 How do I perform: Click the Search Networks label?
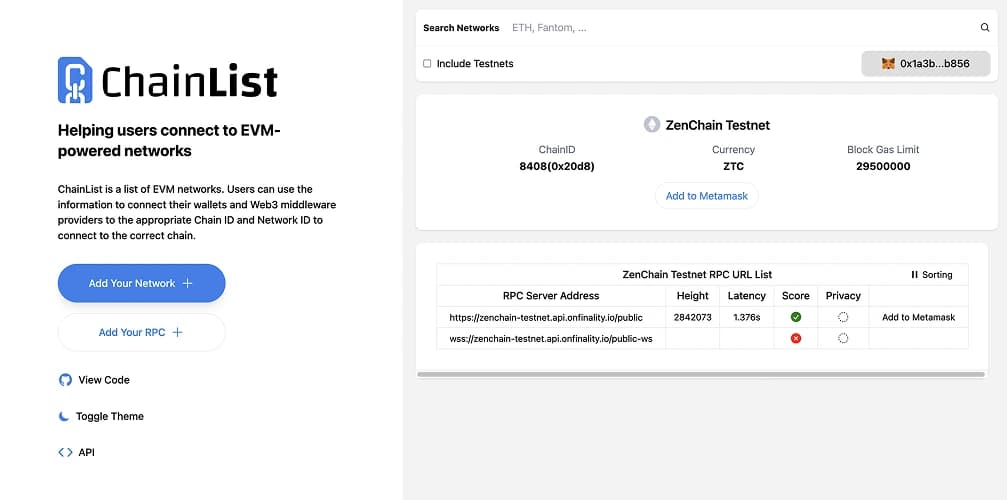pos(461,28)
